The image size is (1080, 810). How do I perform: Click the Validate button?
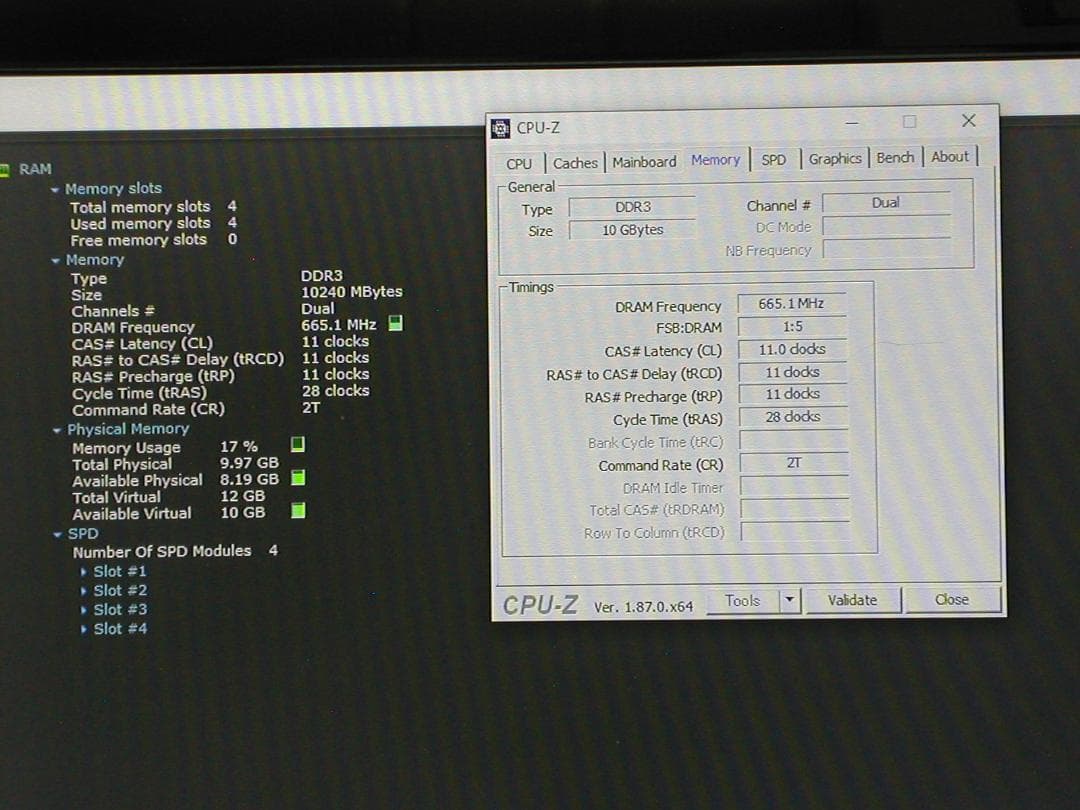click(852, 600)
